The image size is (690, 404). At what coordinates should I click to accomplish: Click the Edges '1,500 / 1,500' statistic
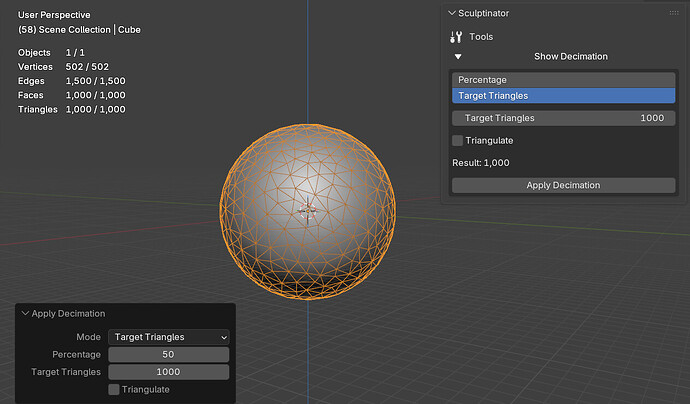[x=95, y=81]
